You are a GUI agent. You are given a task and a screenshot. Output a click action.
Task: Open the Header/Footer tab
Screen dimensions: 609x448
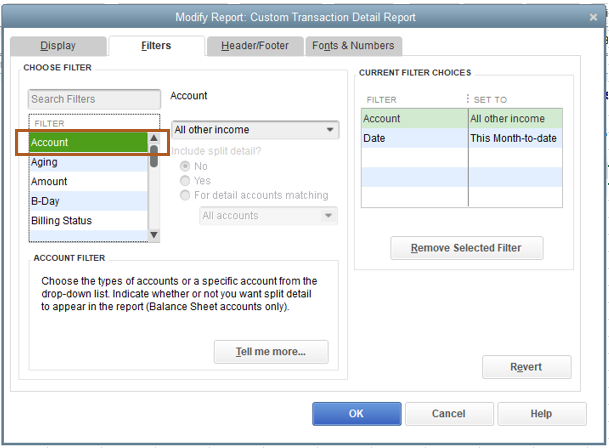254,46
